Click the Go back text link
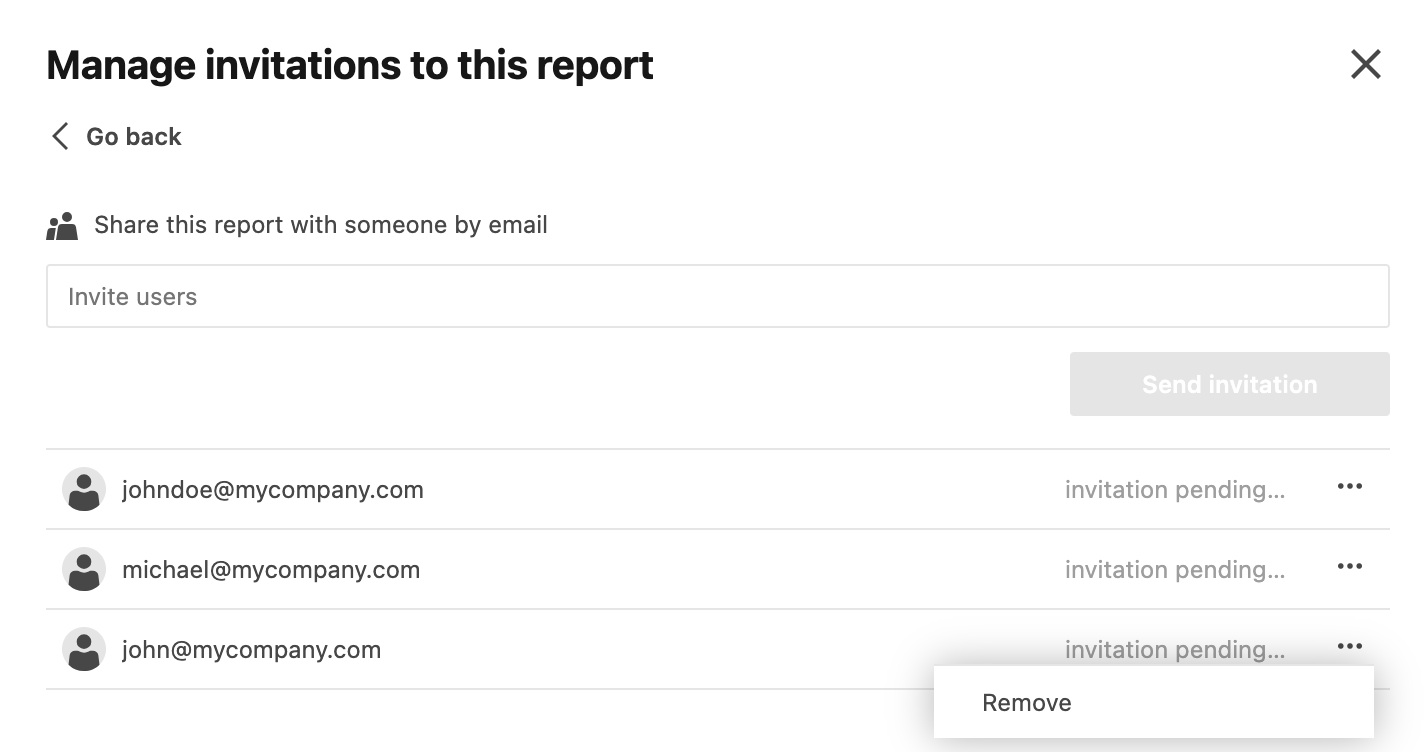Viewport: 1426px width, 752px height. click(x=134, y=136)
